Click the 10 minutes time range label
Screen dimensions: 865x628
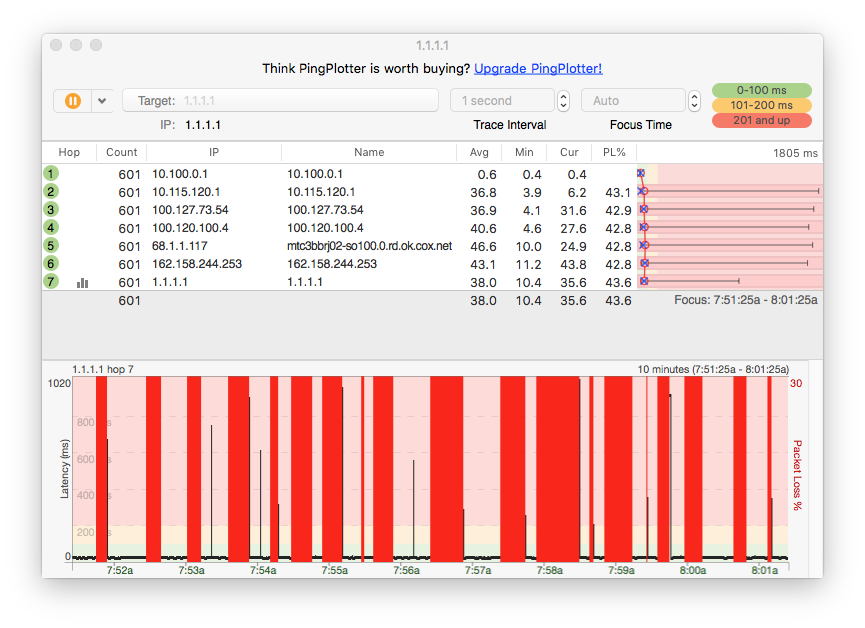click(x=713, y=369)
